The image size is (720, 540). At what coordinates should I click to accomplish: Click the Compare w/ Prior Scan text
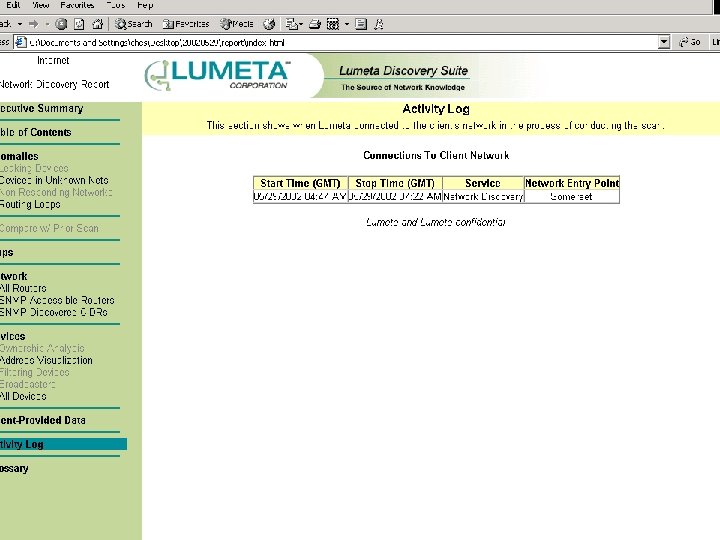point(49,228)
